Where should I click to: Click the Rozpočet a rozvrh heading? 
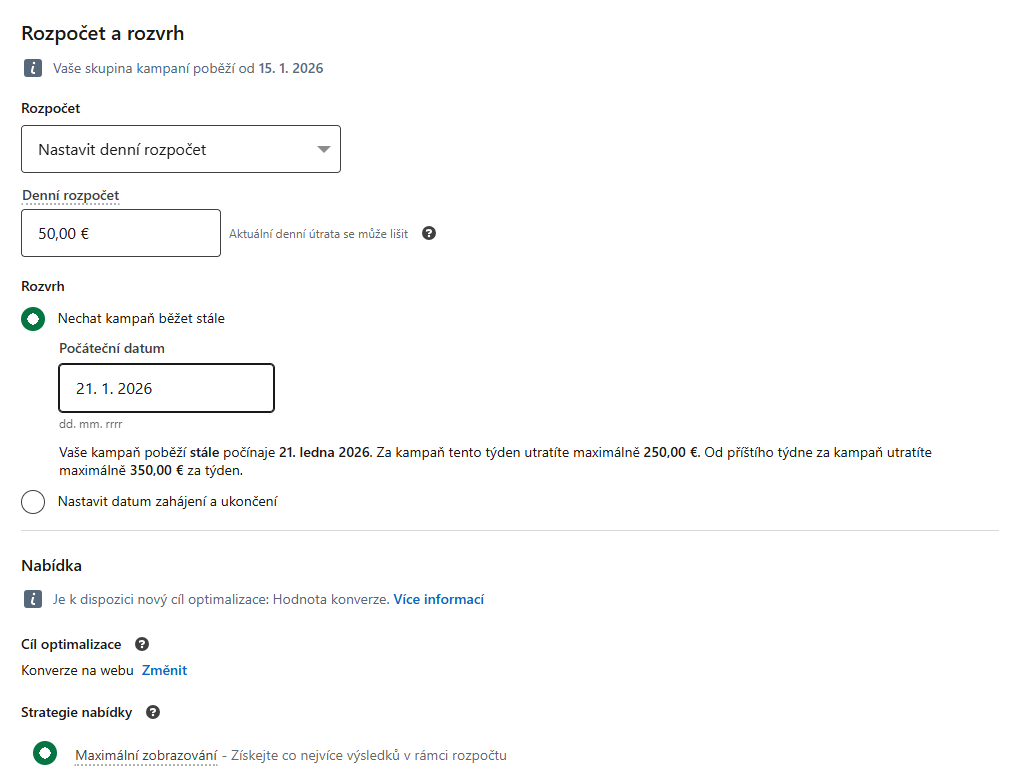[x=102, y=33]
